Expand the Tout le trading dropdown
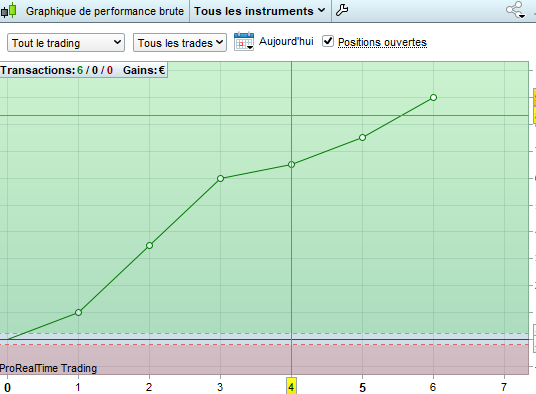Viewport: 536px width, 394px height. (x=66, y=43)
